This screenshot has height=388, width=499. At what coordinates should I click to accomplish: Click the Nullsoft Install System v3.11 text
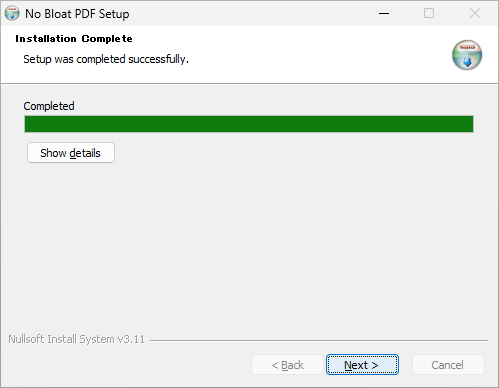click(x=77, y=339)
